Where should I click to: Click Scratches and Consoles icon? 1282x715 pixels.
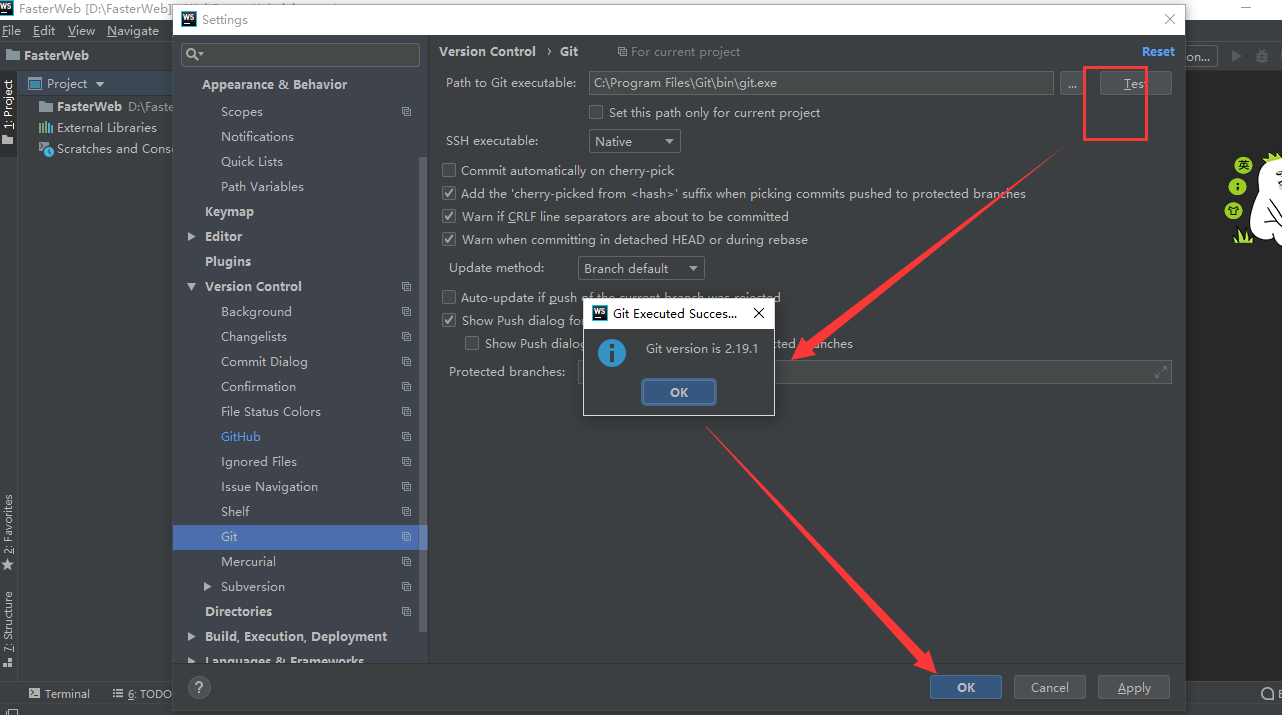coord(46,149)
